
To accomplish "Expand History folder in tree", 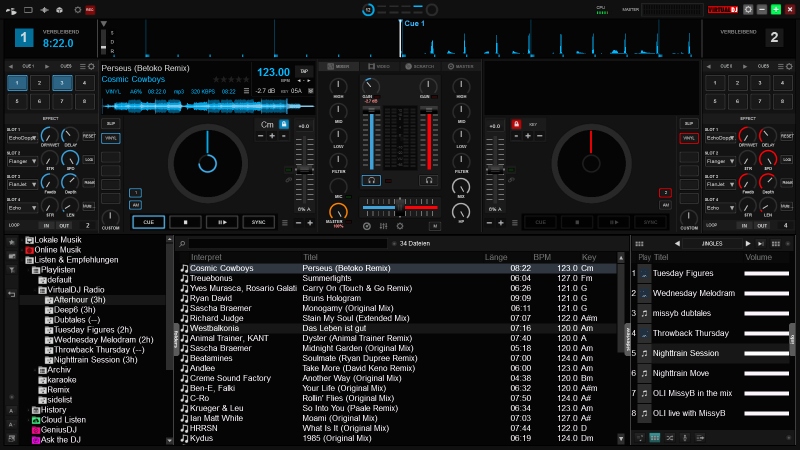I will [x=31, y=410].
